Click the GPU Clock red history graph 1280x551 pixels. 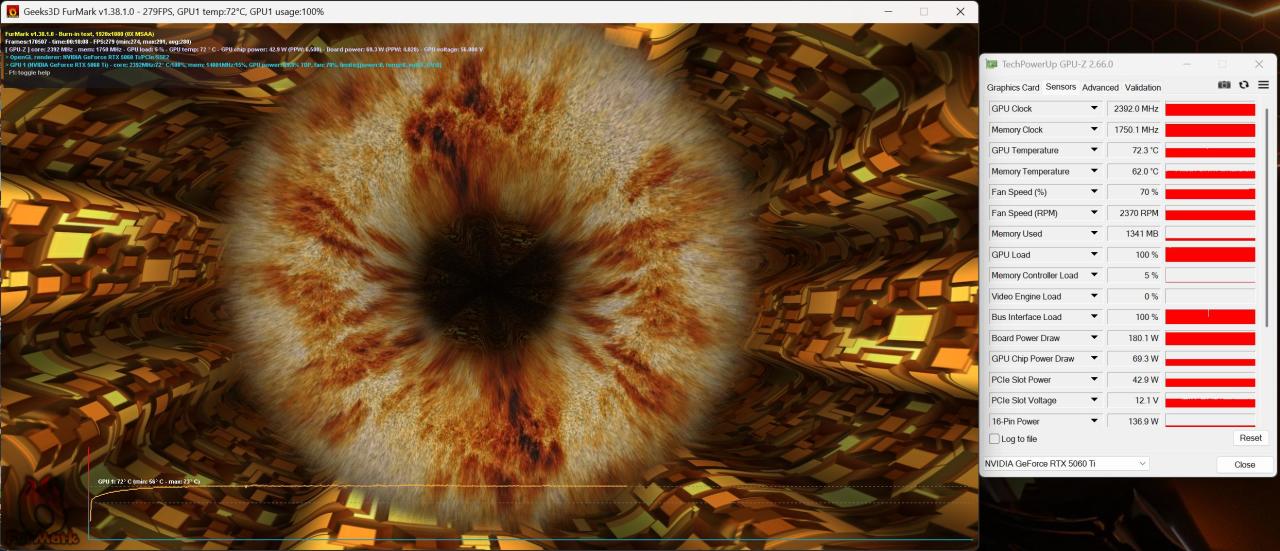pyautogui.click(x=1210, y=109)
